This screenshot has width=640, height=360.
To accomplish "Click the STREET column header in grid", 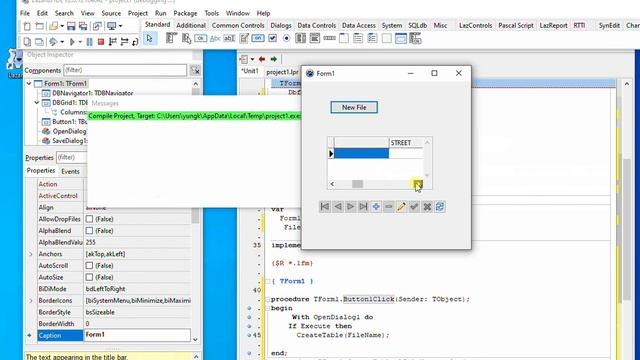I will click(x=406, y=143).
